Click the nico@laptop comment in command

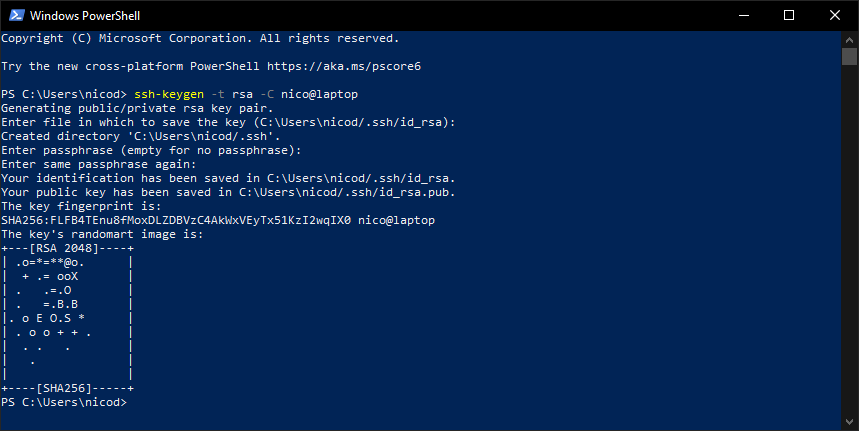319,94
